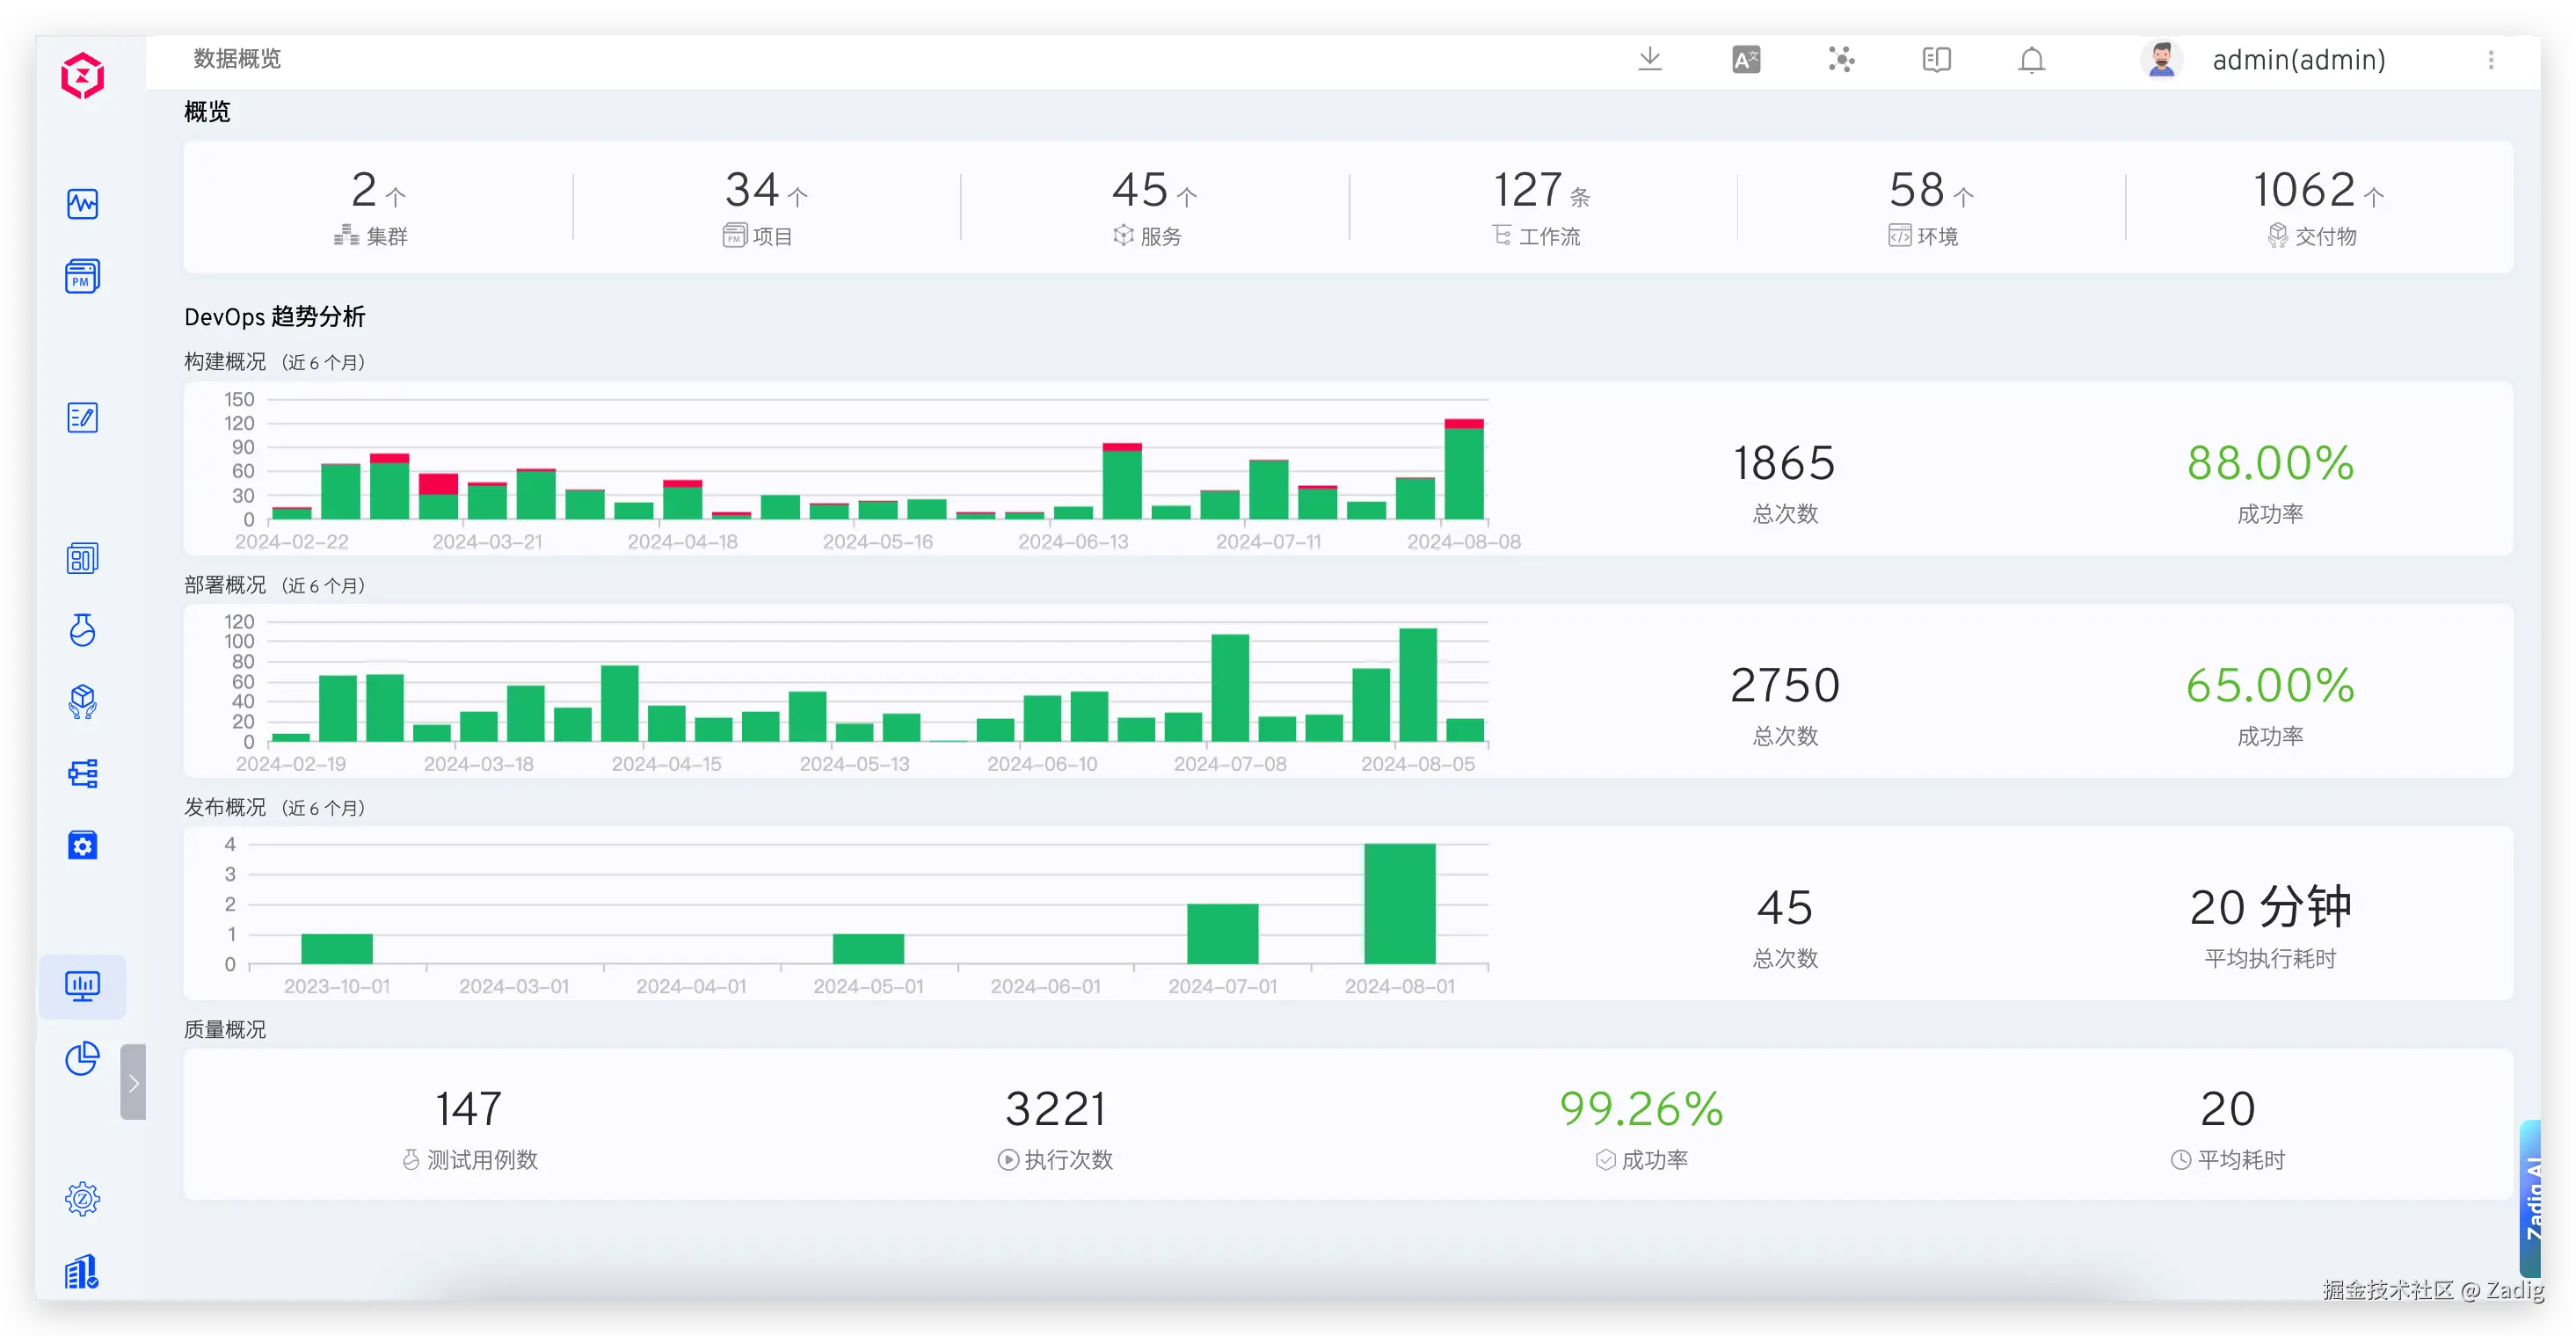The width and height of the screenshot is (2576, 1336).
Task: Click the tallest 2024-08-01 release bar
Action: (1399, 903)
